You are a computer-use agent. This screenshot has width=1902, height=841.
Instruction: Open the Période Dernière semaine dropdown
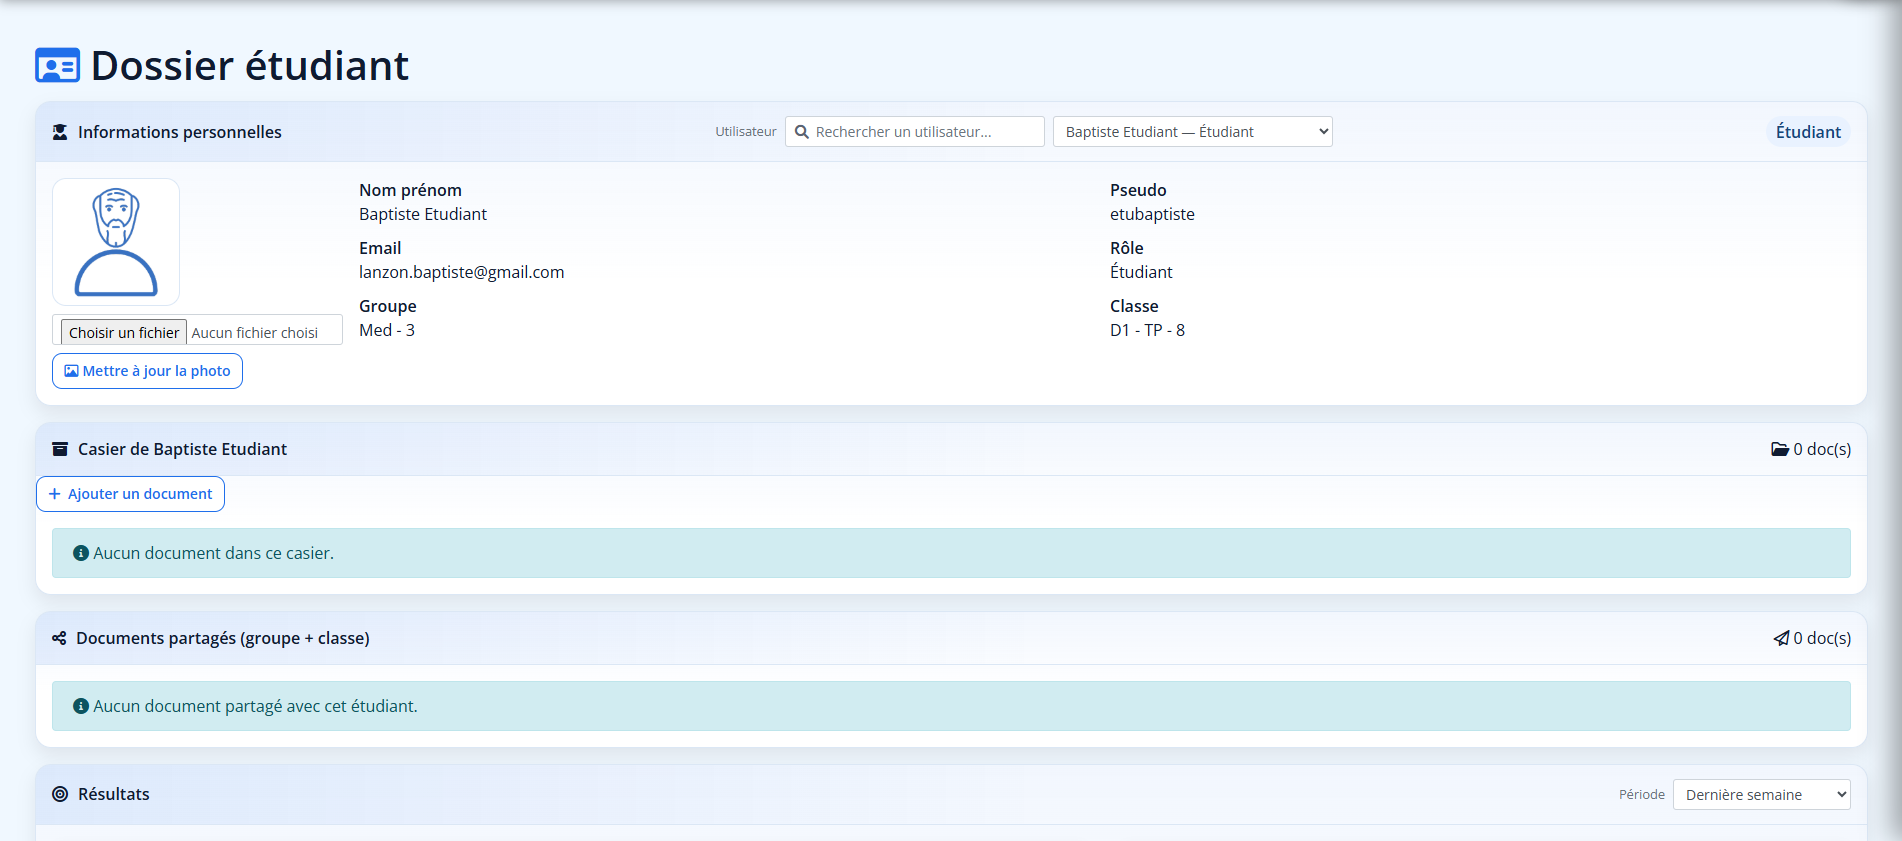(x=1761, y=795)
